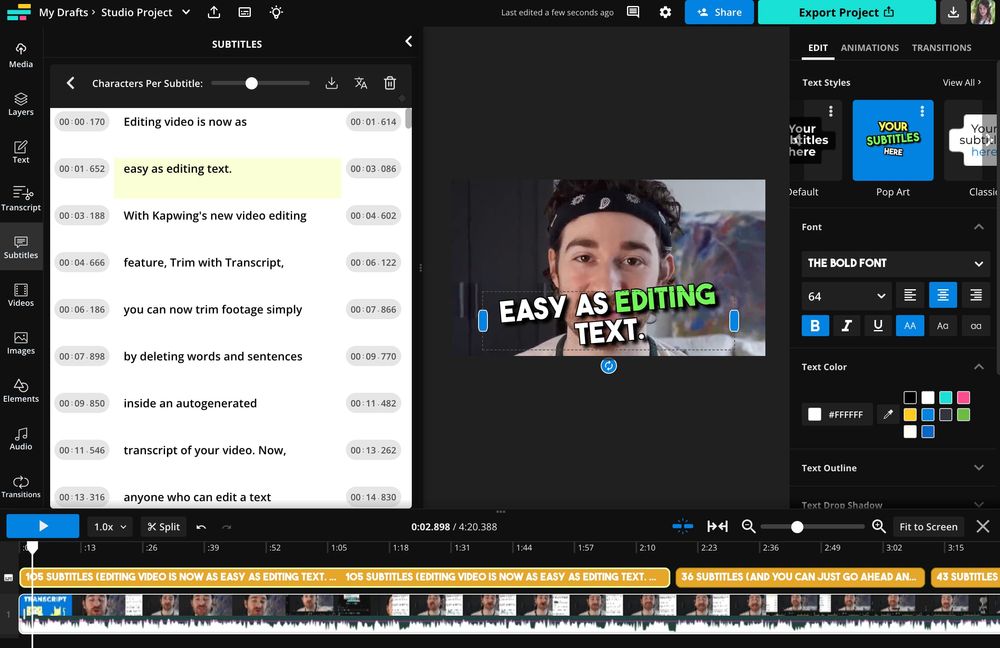Select the Split tool in the toolbar
This screenshot has width=1000, height=648.
[x=163, y=526]
